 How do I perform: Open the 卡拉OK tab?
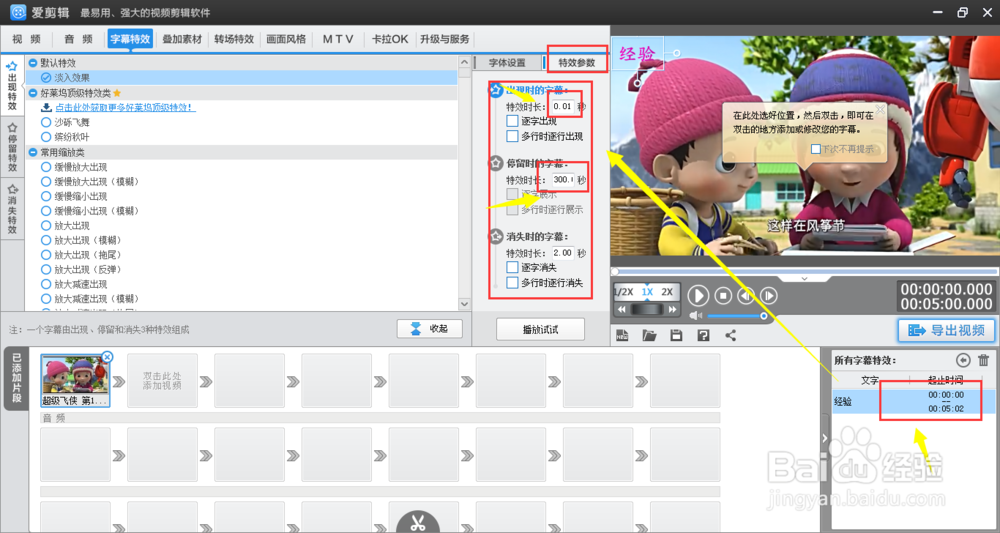(x=390, y=39)
